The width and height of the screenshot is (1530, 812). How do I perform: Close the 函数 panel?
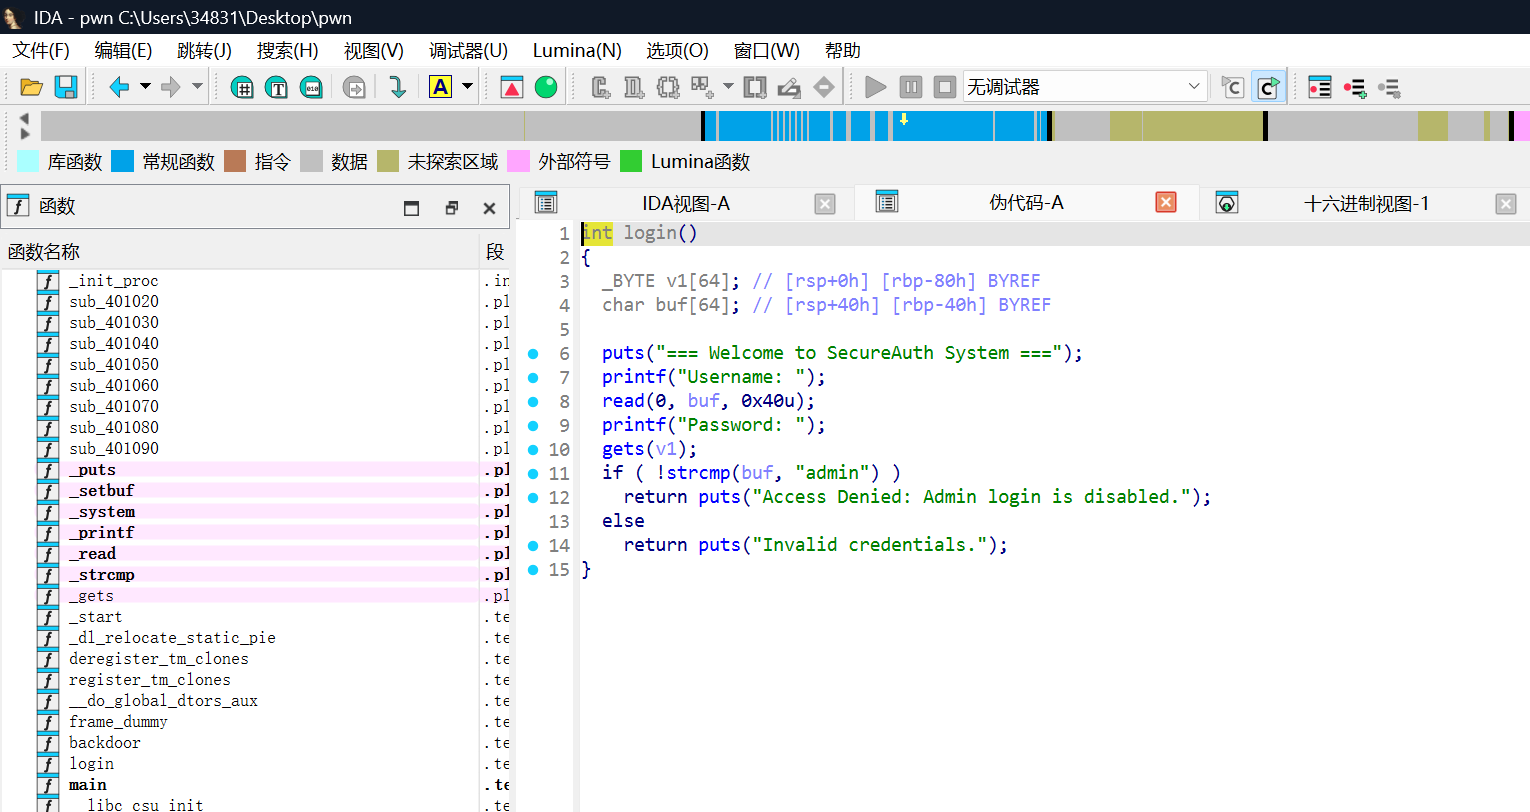coord(489,208)
